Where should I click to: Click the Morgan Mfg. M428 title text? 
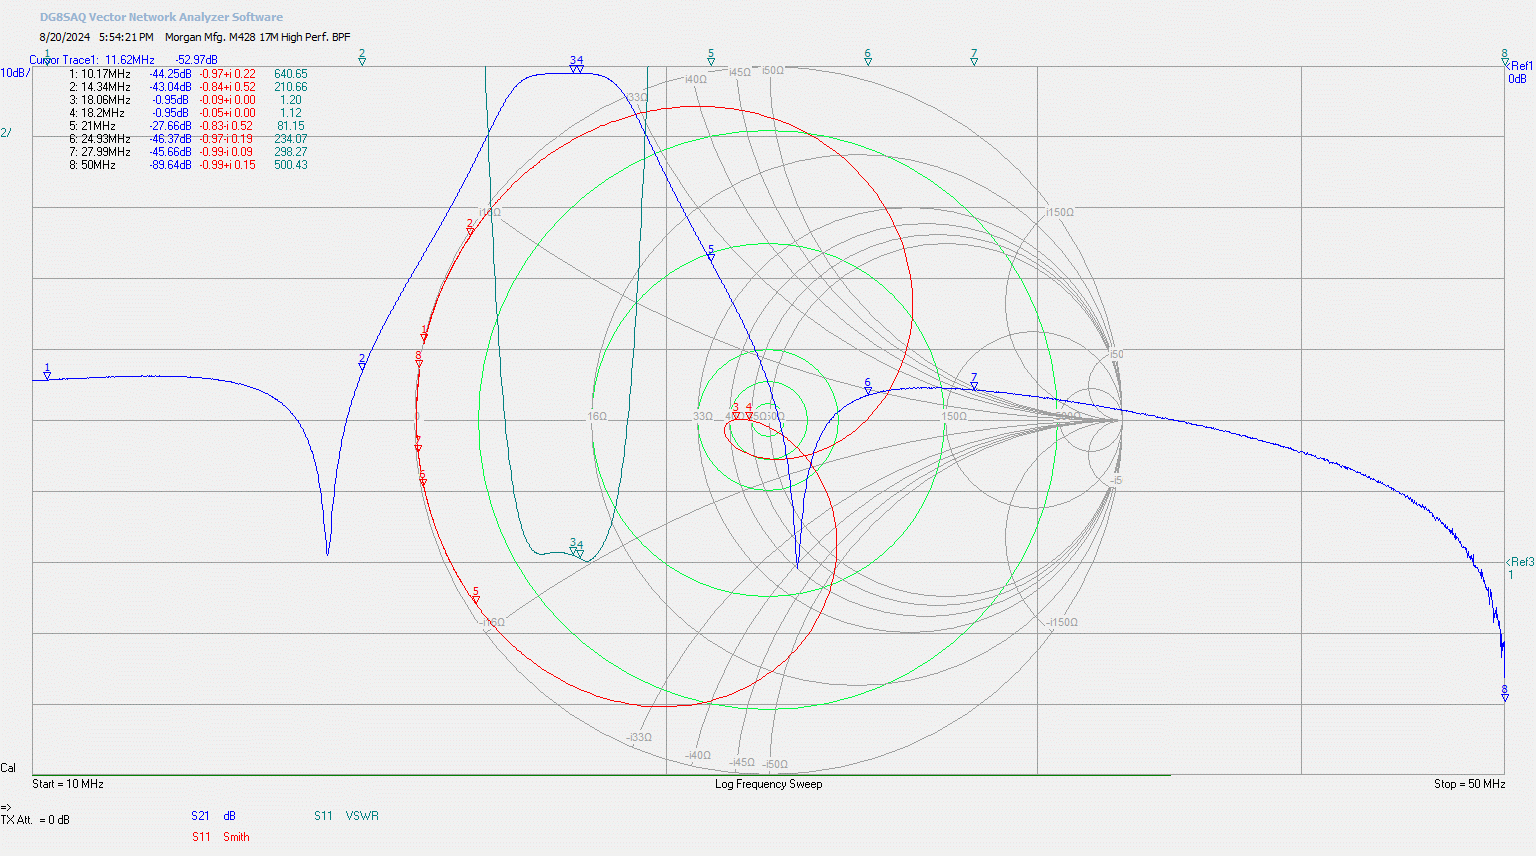(x=258, y=37)
